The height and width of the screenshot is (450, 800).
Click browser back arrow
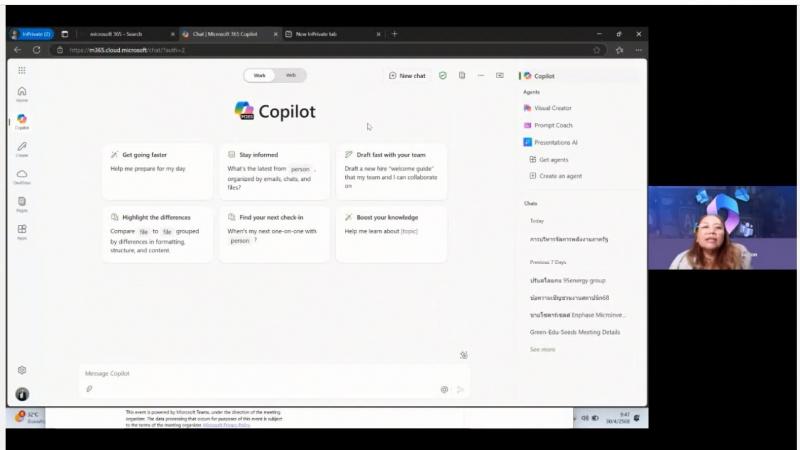coord(18,50)
